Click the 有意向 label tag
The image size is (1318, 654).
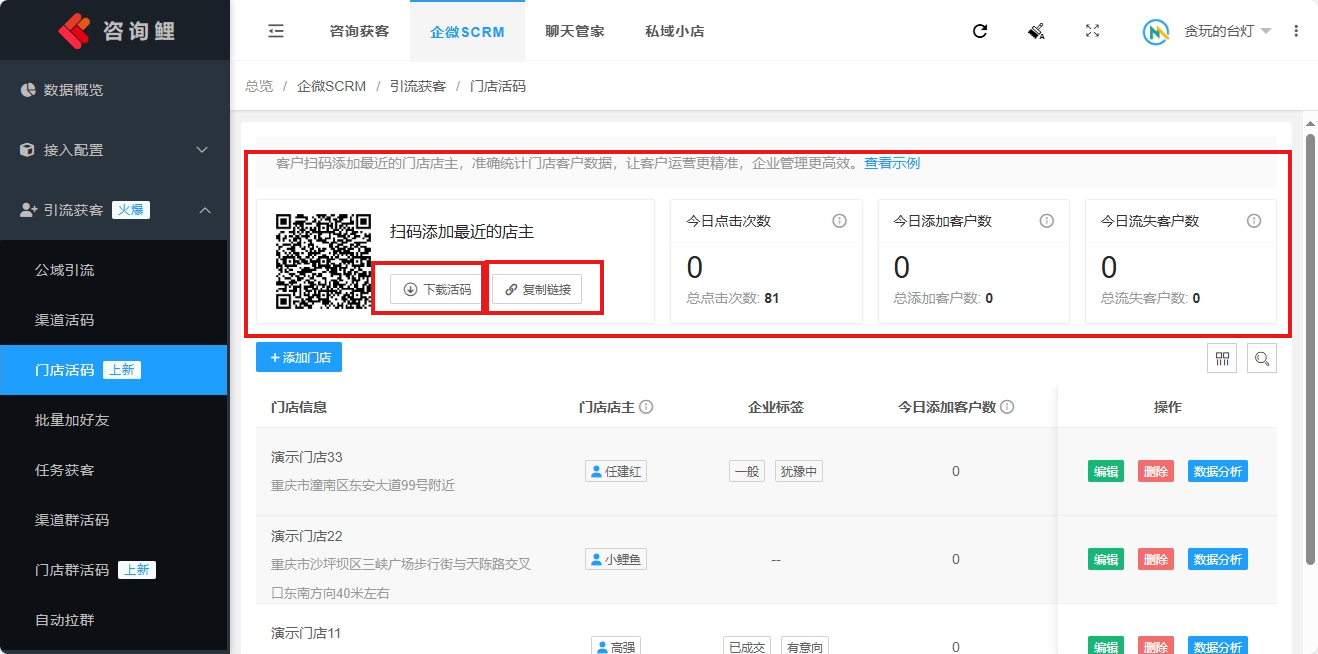(805, 646)
